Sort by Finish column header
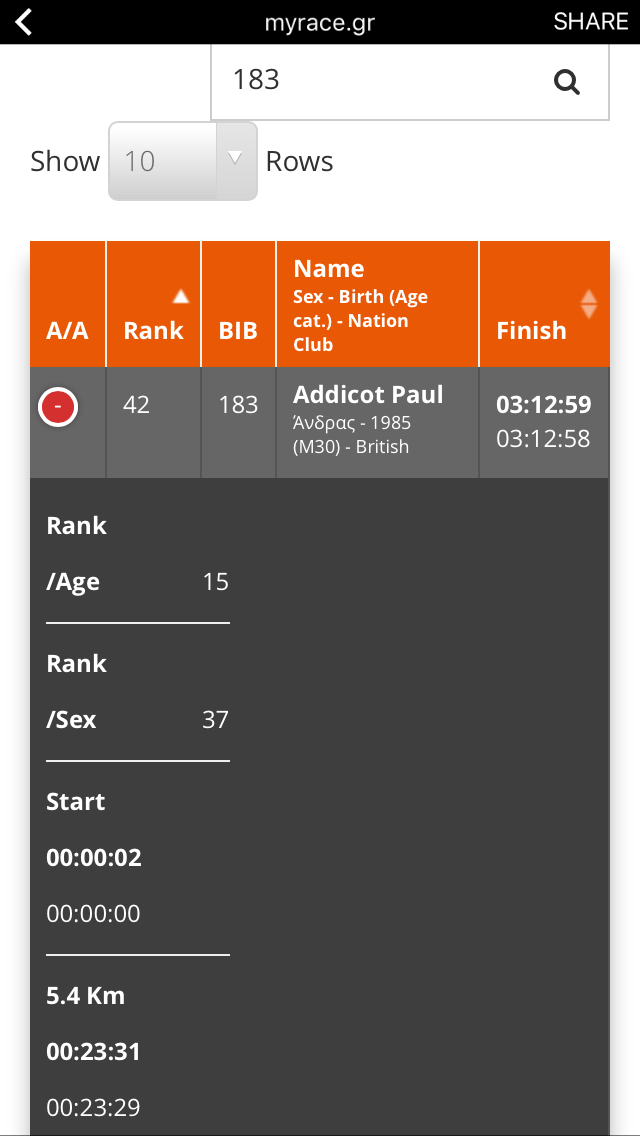This screenshot has width=640, height=1136. pos(531,330)
